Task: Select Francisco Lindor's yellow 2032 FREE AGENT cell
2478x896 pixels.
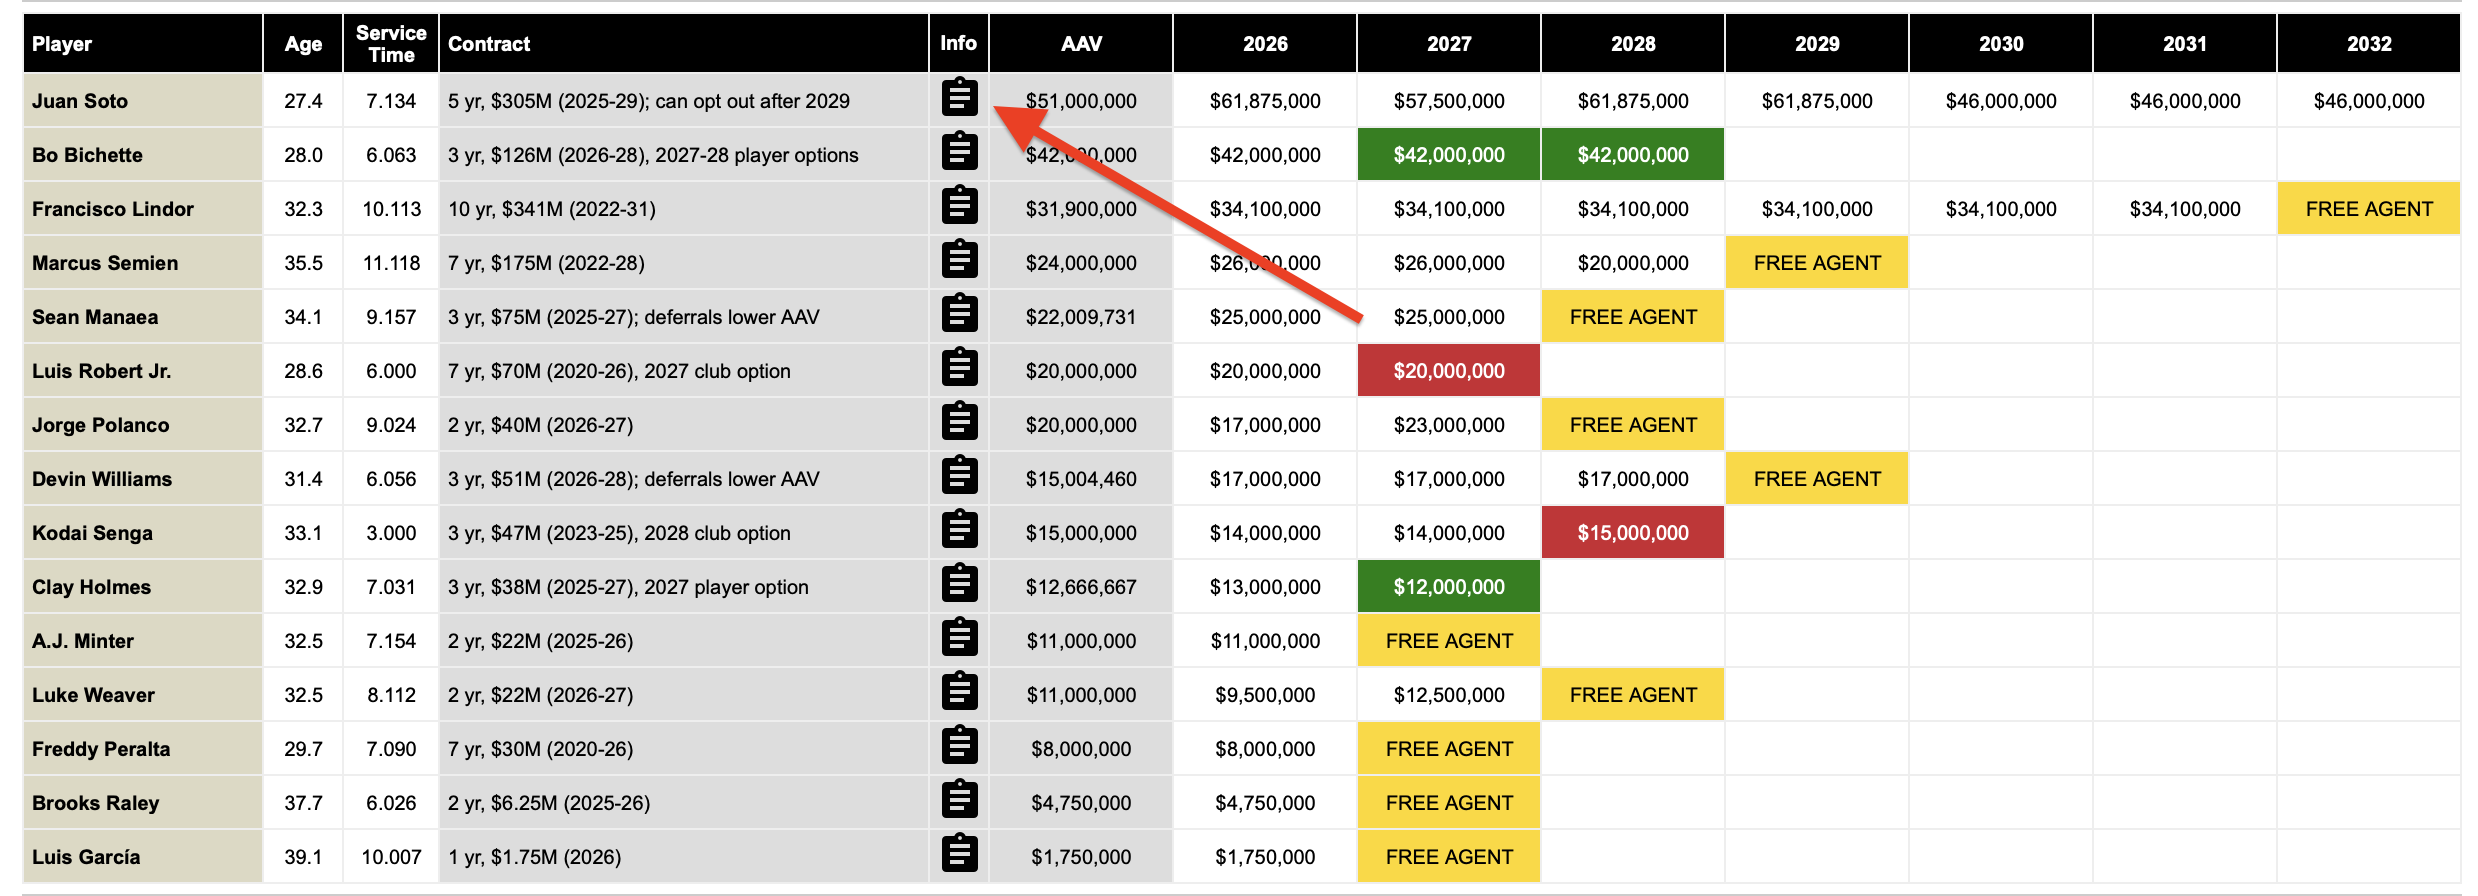Action: (2368, 209)
